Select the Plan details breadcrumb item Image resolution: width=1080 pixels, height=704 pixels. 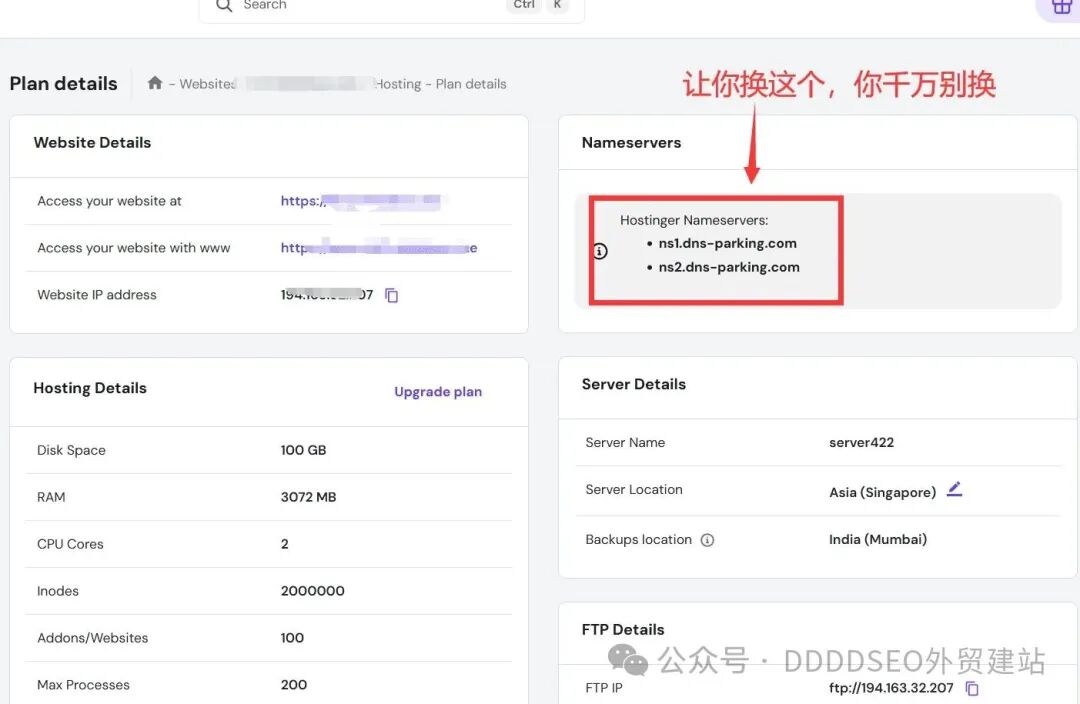tap(471, 84)
